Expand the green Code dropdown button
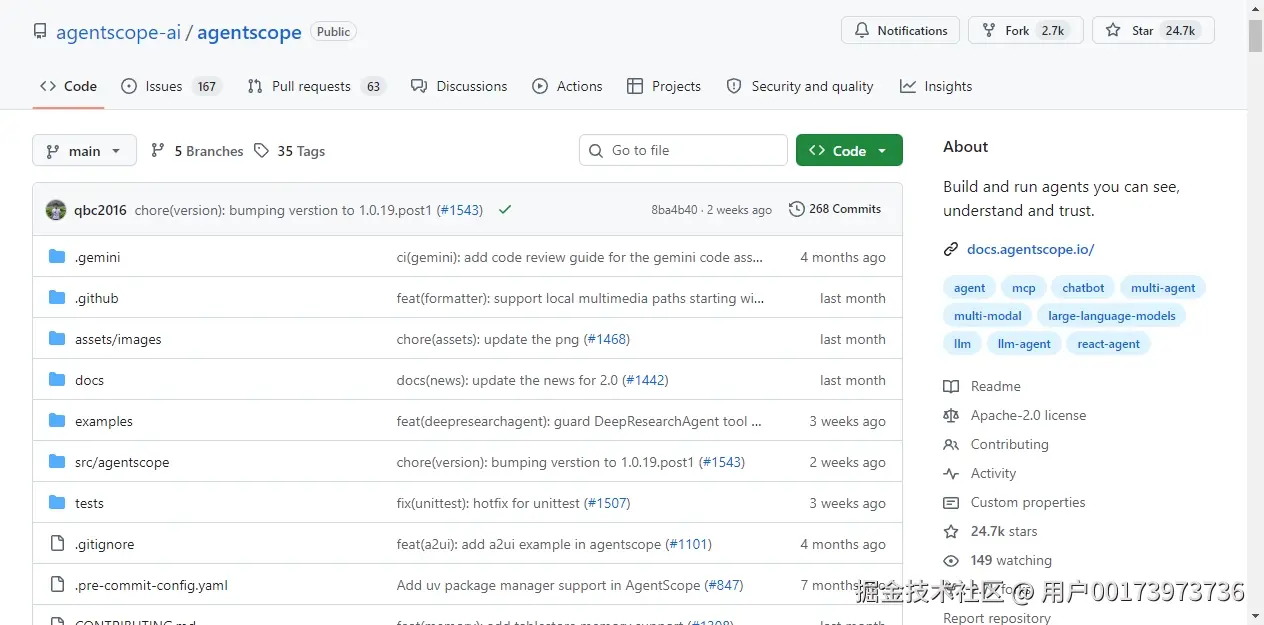 coord(849,150)
